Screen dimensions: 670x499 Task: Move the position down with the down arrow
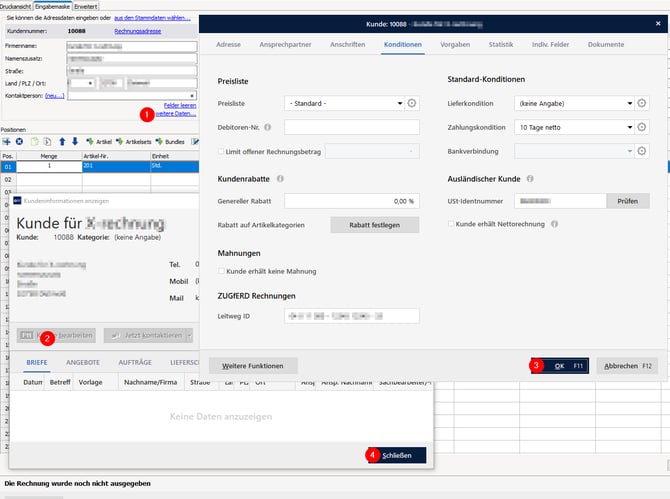click(75, 141)
